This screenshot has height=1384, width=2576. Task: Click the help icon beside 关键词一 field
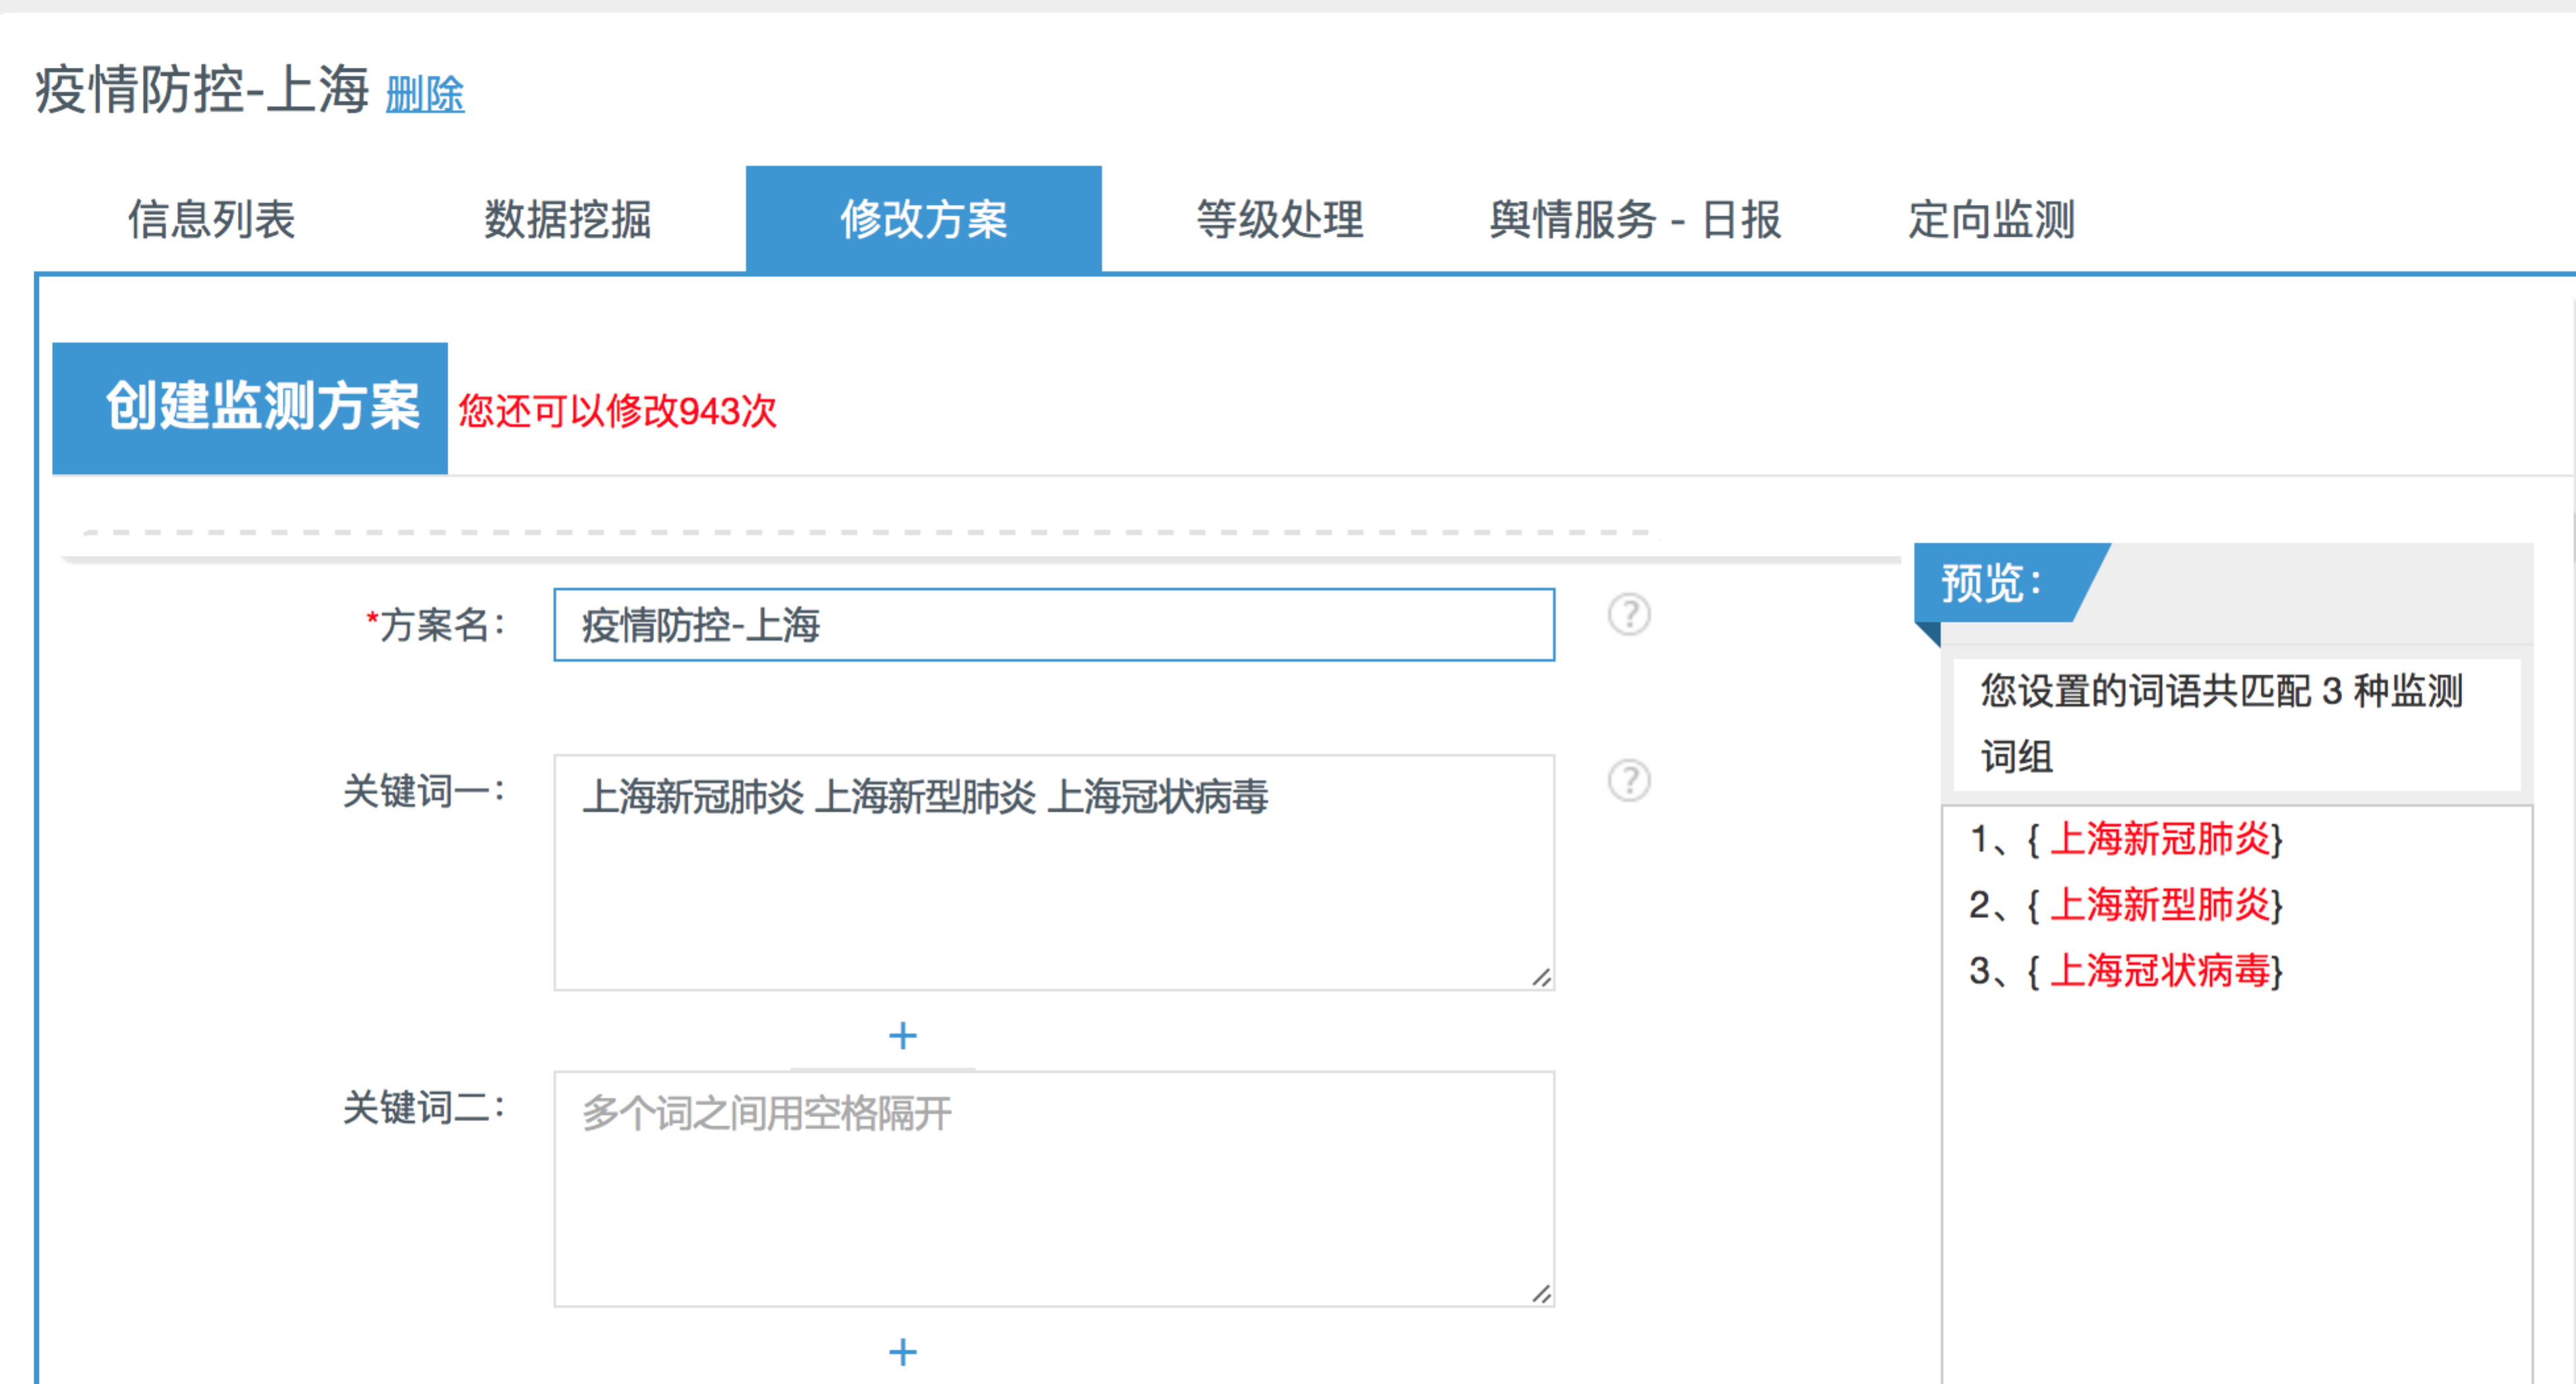(1629, 780)
